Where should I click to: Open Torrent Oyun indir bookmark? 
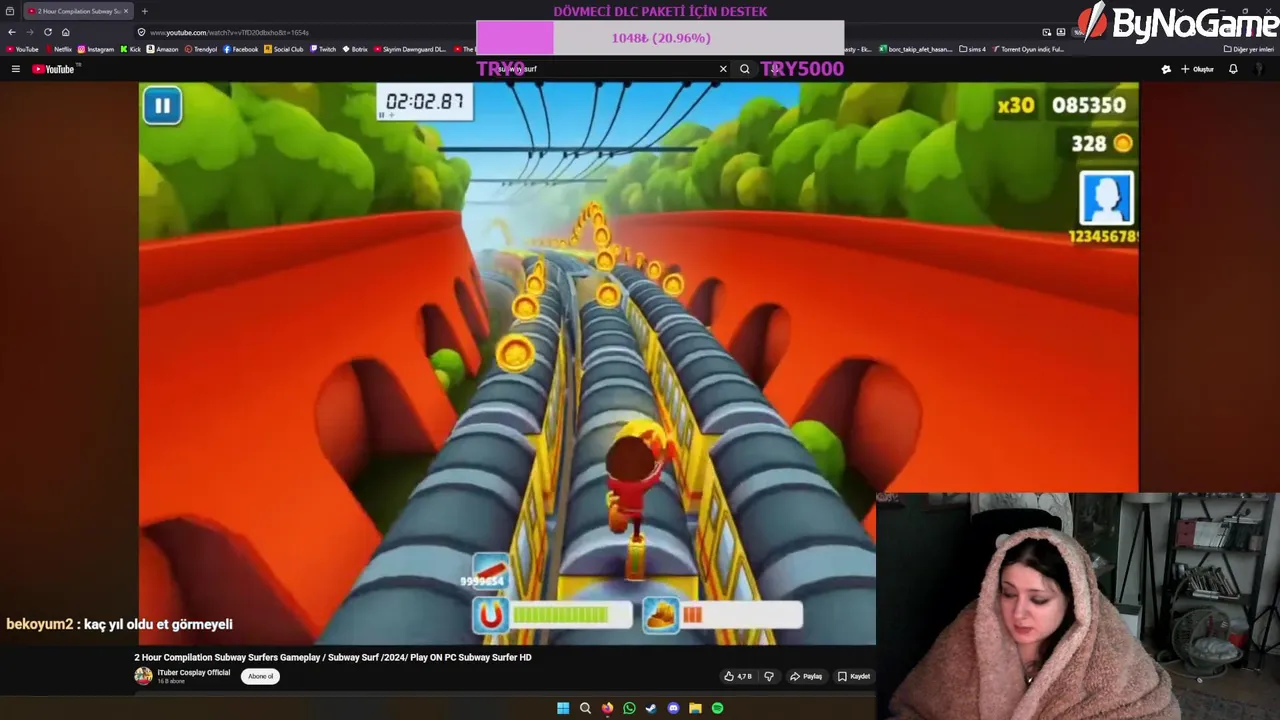1028,49
